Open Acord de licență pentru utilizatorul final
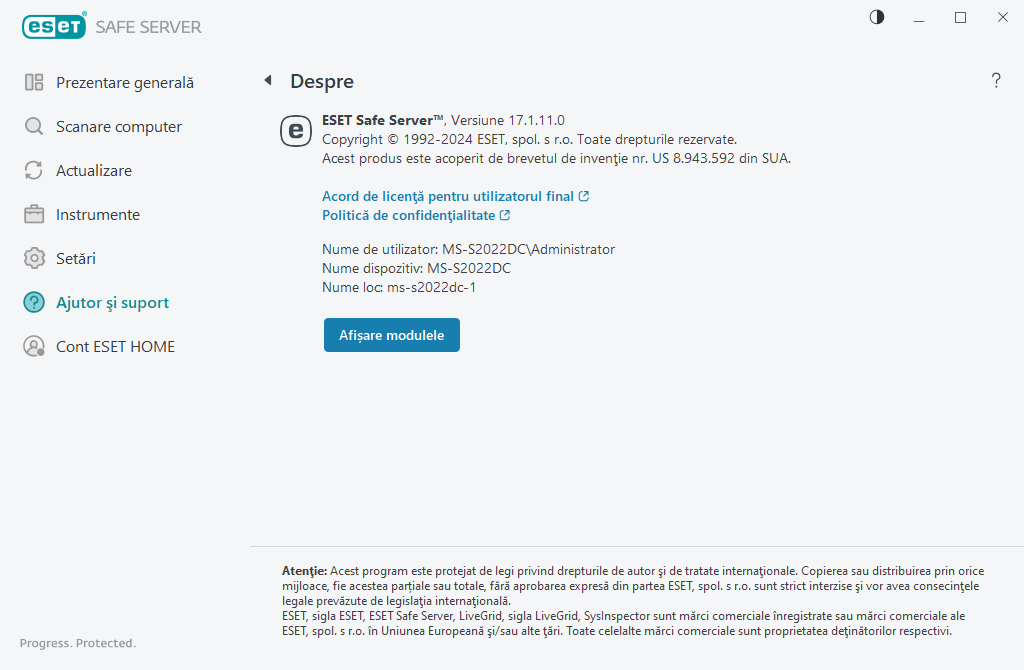This screenshot has height=670, width=1024. pos(448,196)
